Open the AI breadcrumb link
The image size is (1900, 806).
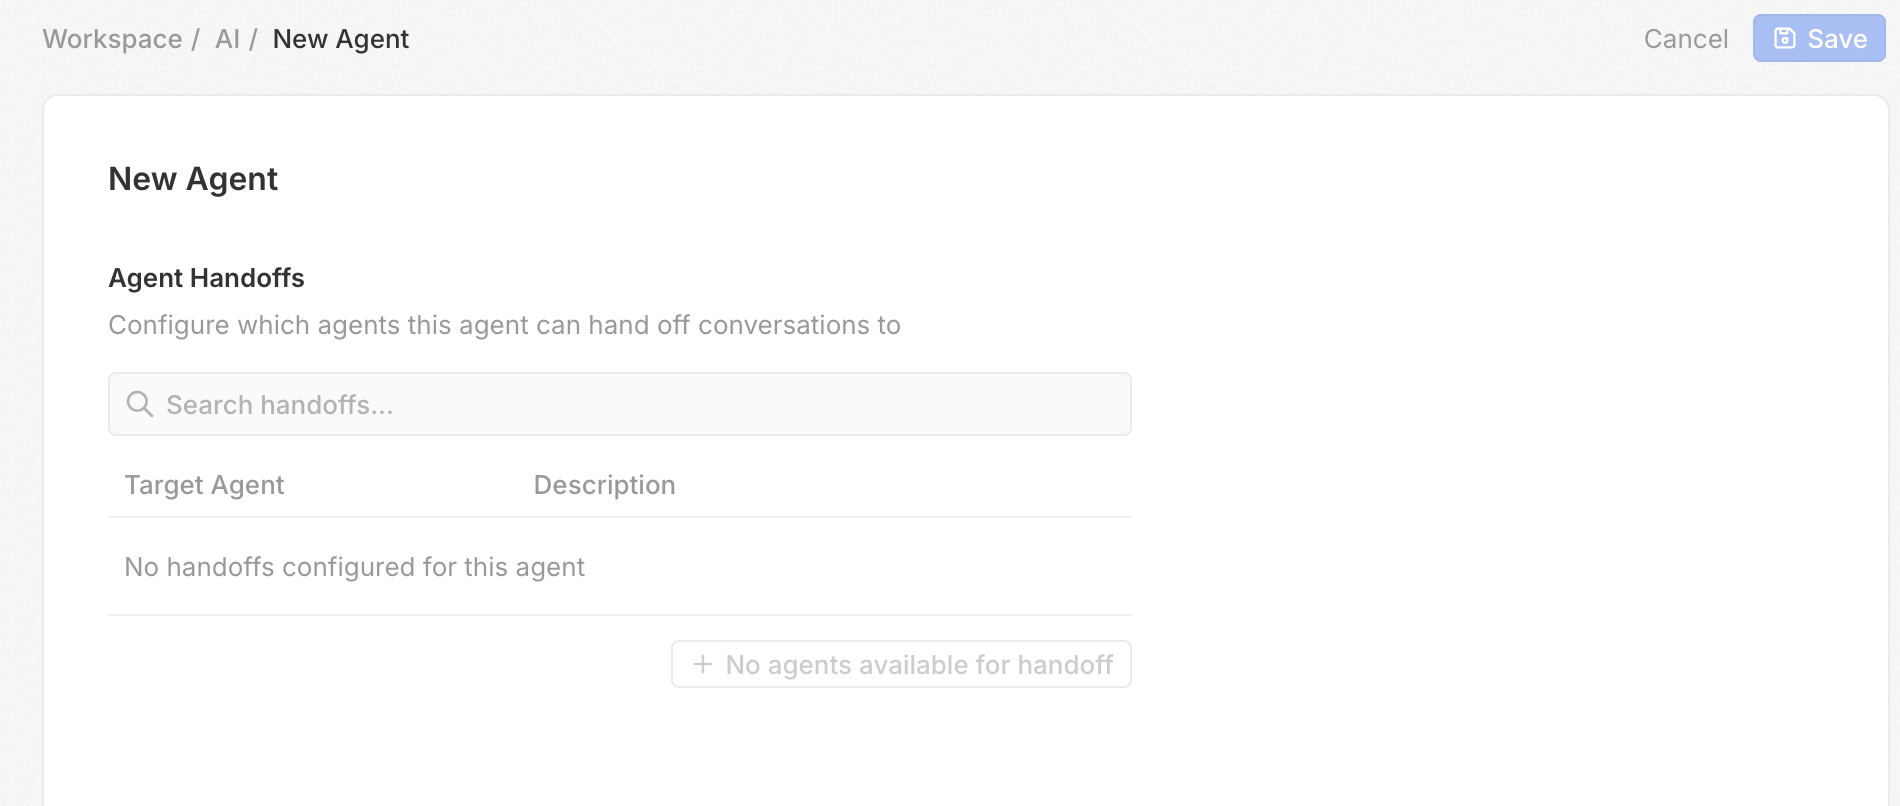pos(227,39)
